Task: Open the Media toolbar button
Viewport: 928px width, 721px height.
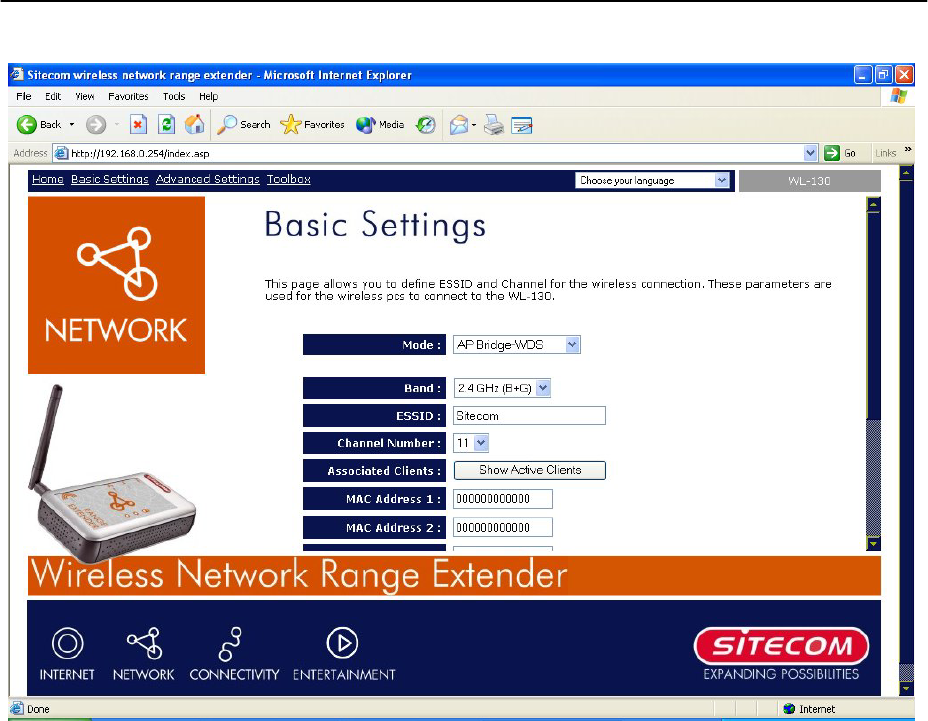Action: click(x=380, y=124)
